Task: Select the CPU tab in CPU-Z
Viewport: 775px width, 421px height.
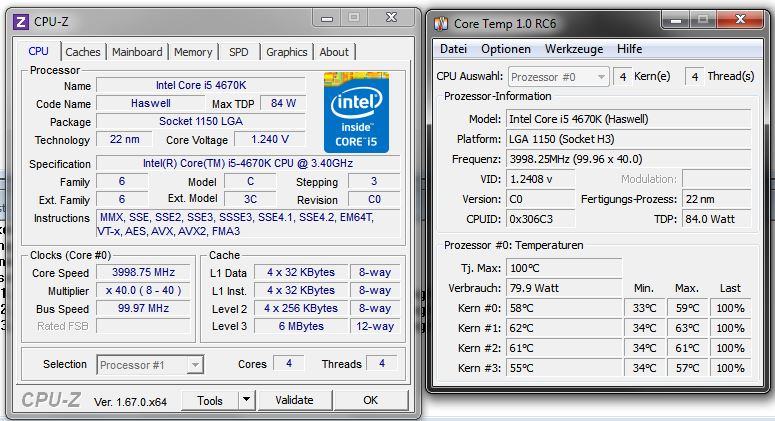Action: coord(39,51)
